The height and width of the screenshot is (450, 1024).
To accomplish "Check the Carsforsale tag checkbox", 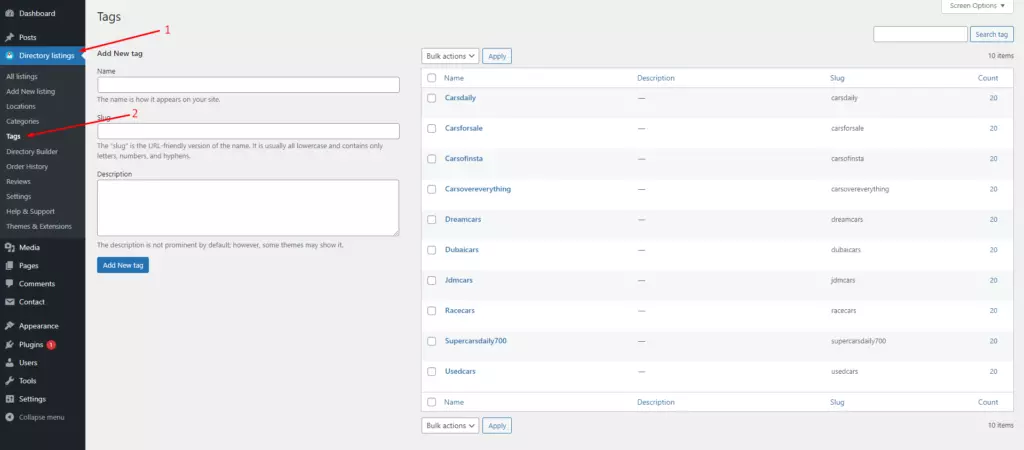I will tap(432, 129).
